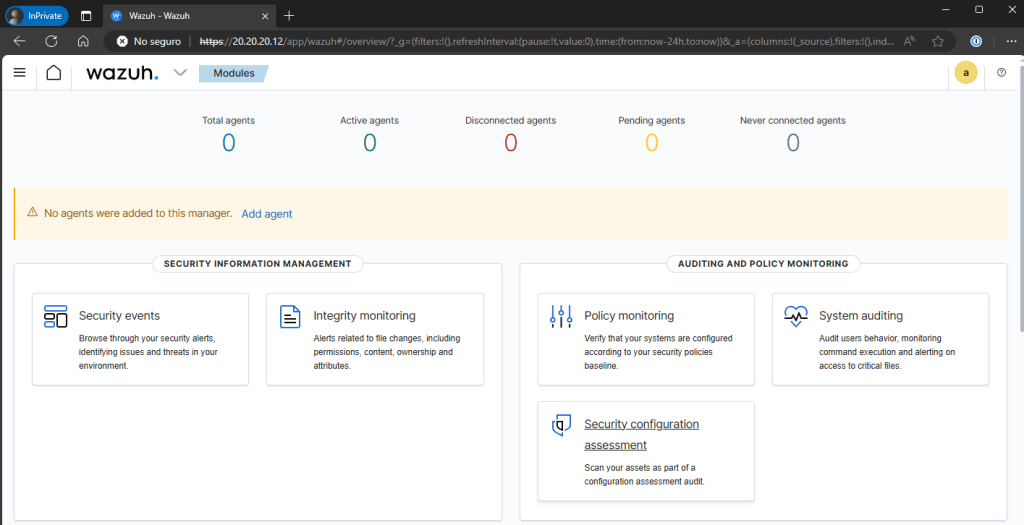
Task: Click the Policy monitoring sliders icon
Action: click(x=561, y=316)
